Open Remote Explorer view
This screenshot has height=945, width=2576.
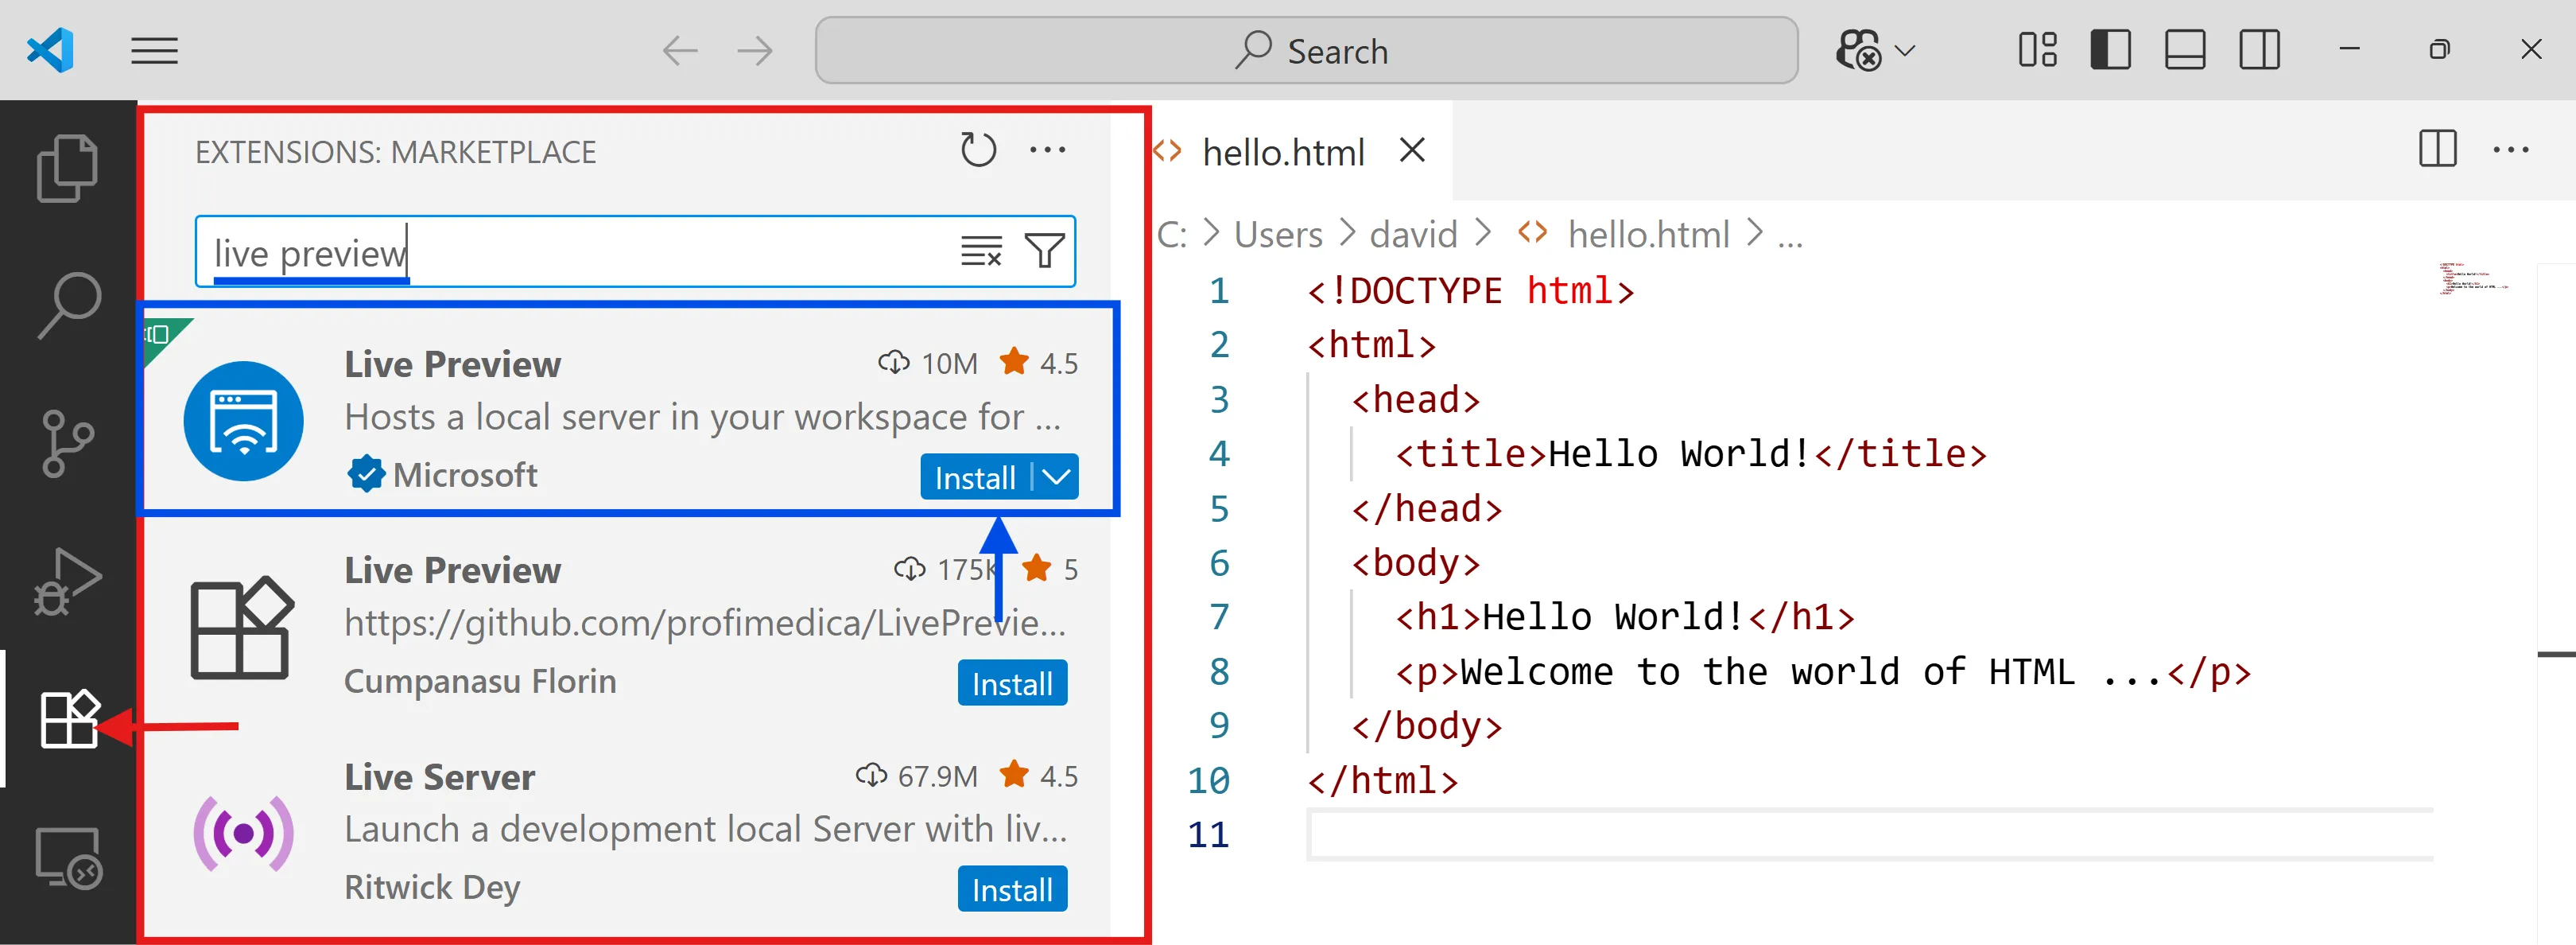tap(67, 857)
